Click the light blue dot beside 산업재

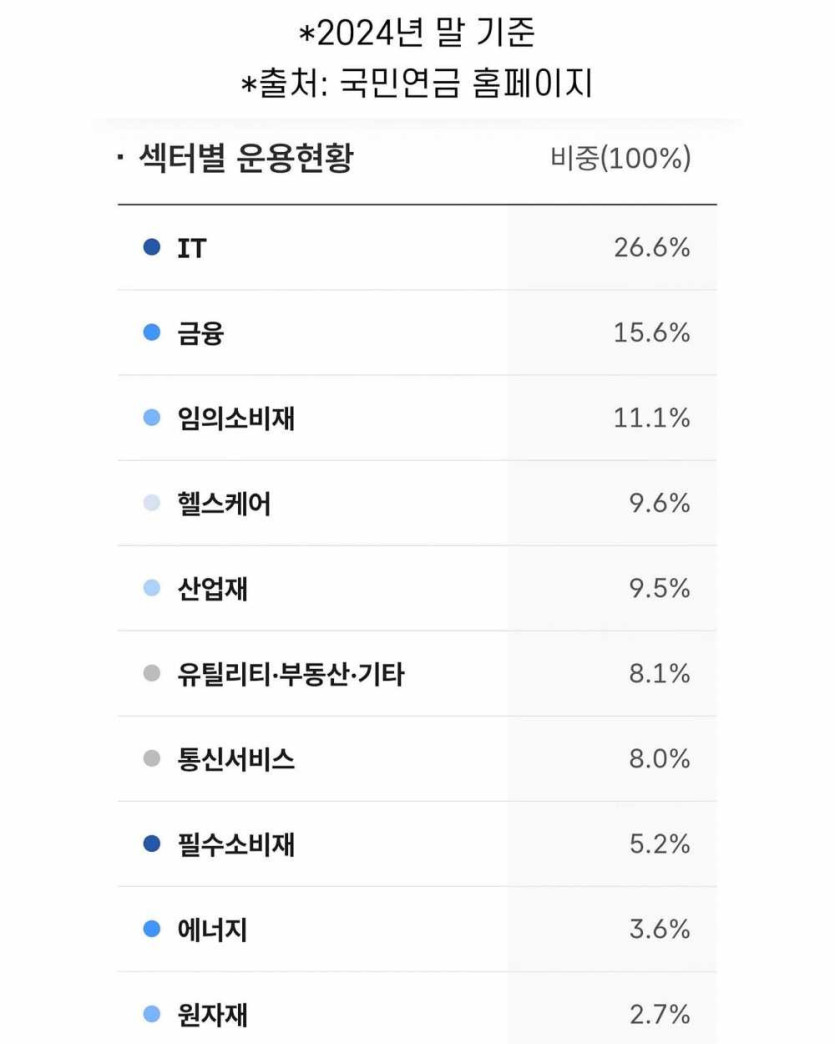pos(152,589)
